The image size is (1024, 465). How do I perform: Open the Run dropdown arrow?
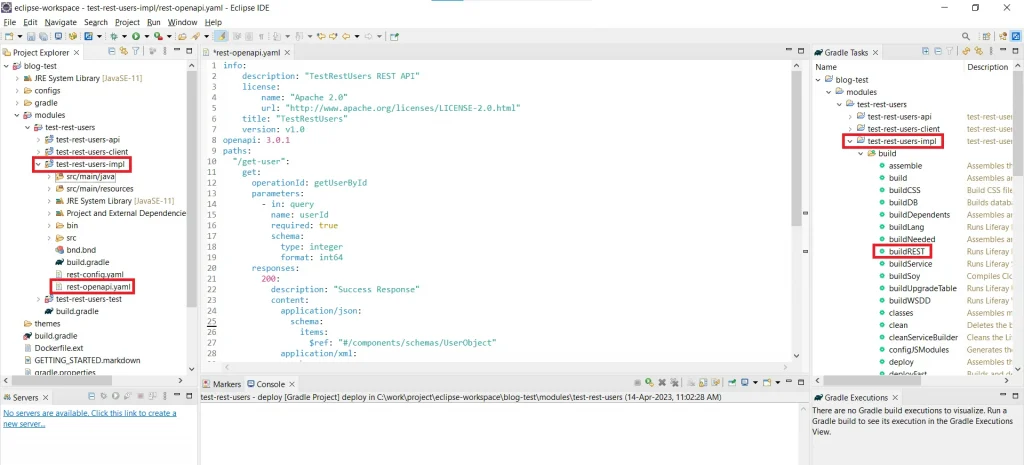pyautogui.click(x=147, y=37)
